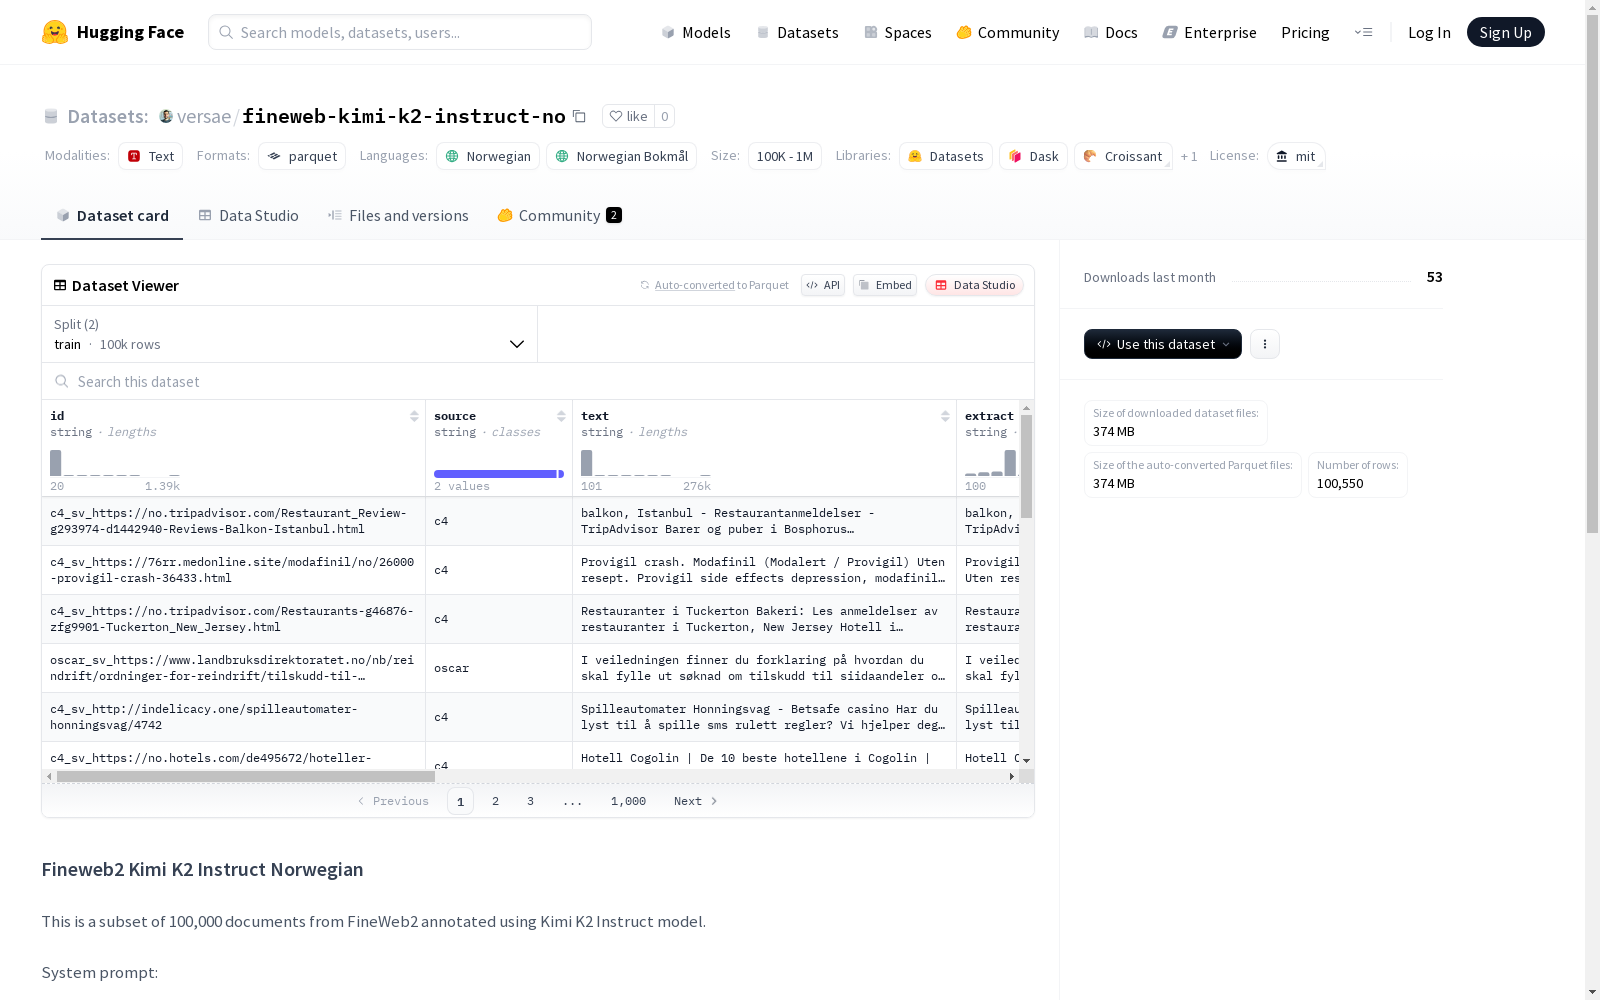
Task: Select the oscar source cell
Action: tap(499, 668)
